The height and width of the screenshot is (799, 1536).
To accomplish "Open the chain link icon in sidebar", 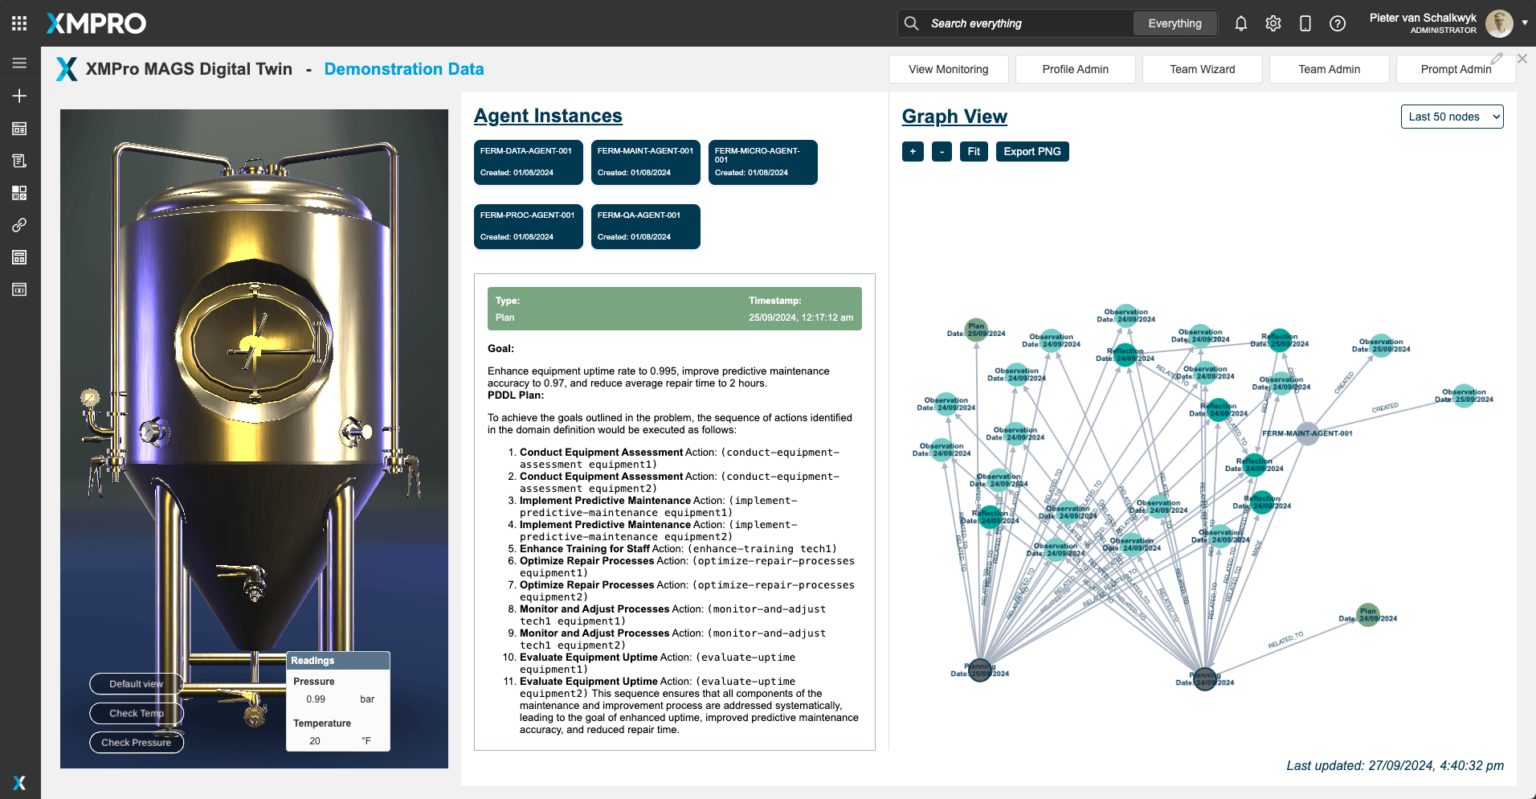I will click(x=19, y=225).
